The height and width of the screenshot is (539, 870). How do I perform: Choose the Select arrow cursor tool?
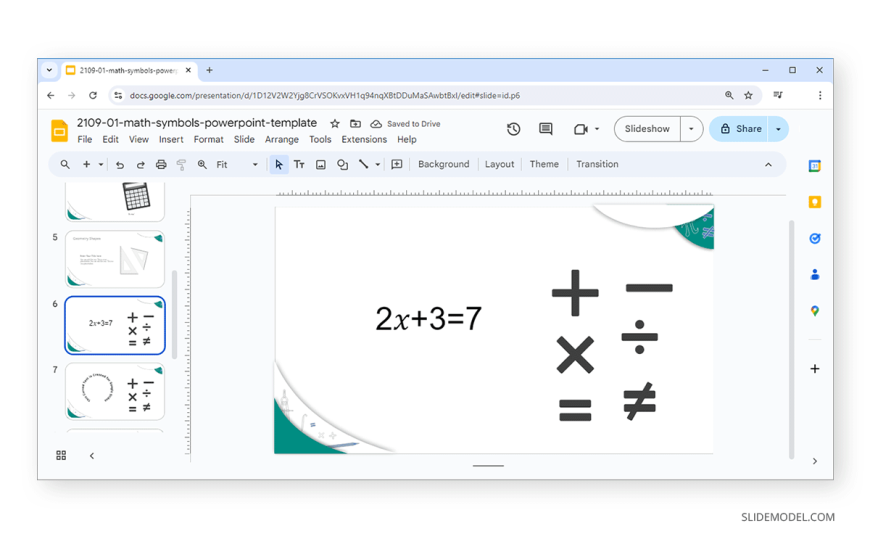(x=279, y=164)
